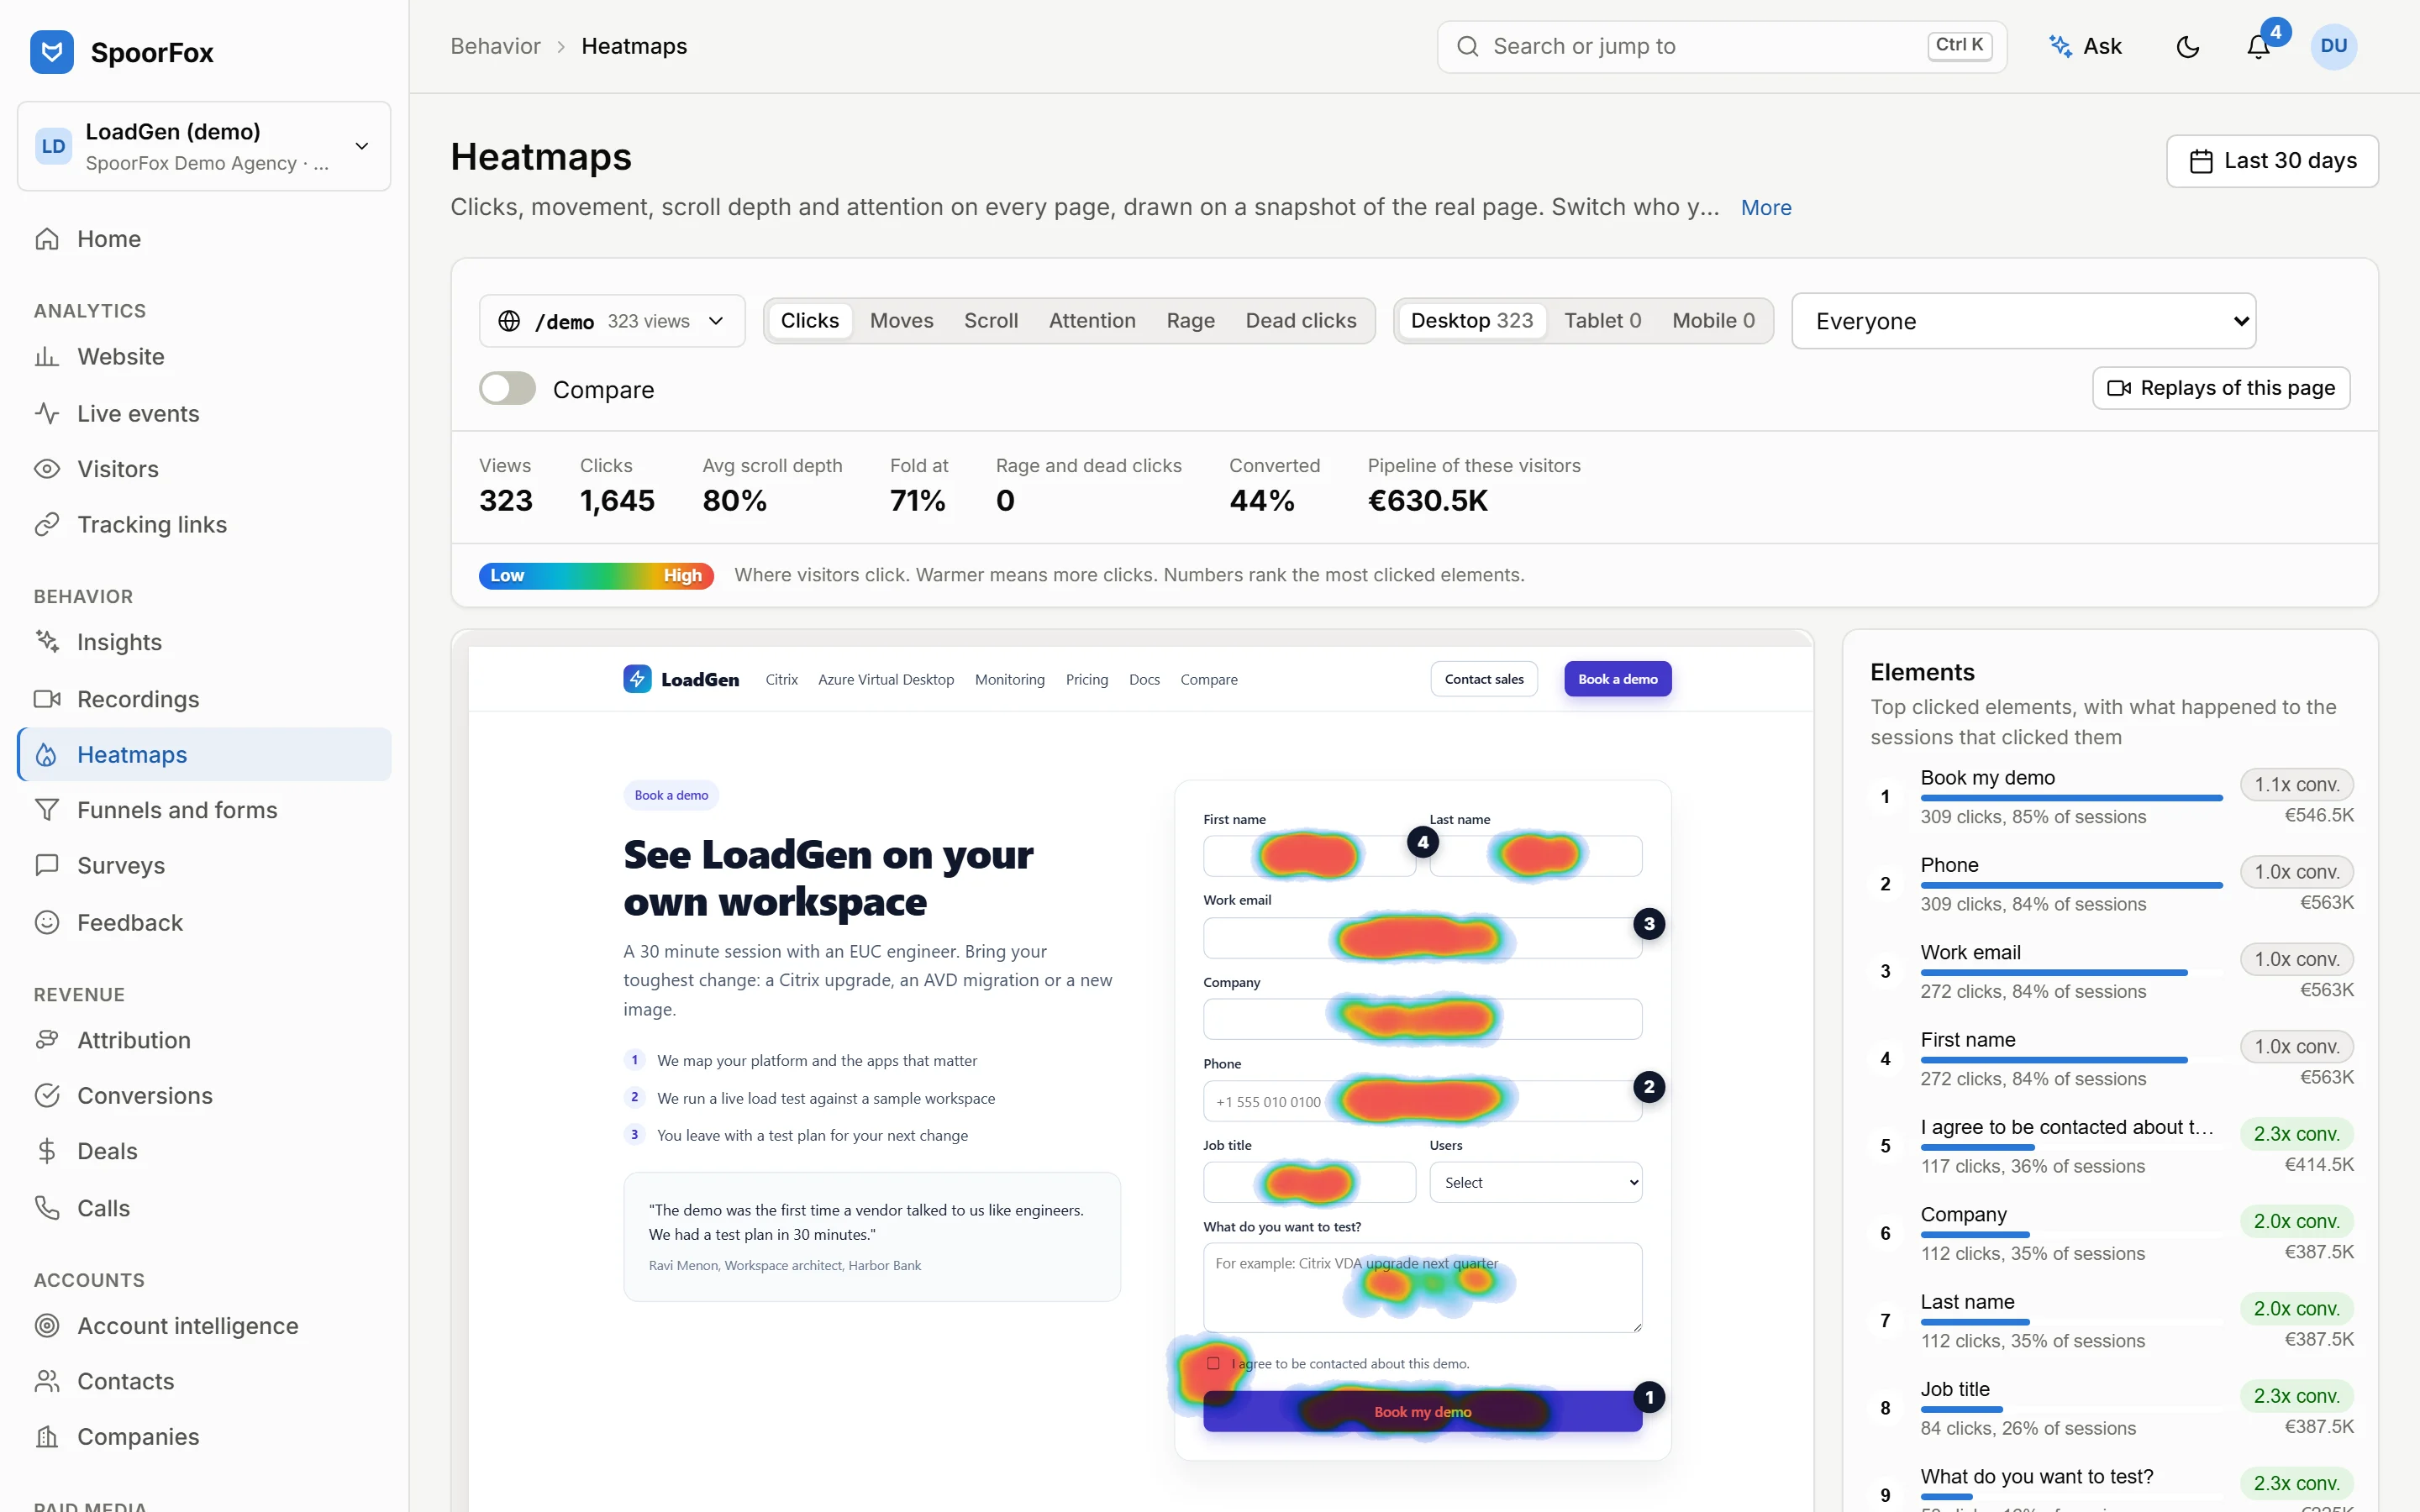Open Home in the sidebar
This screenshot has width=2420, height=1512.
204,239
